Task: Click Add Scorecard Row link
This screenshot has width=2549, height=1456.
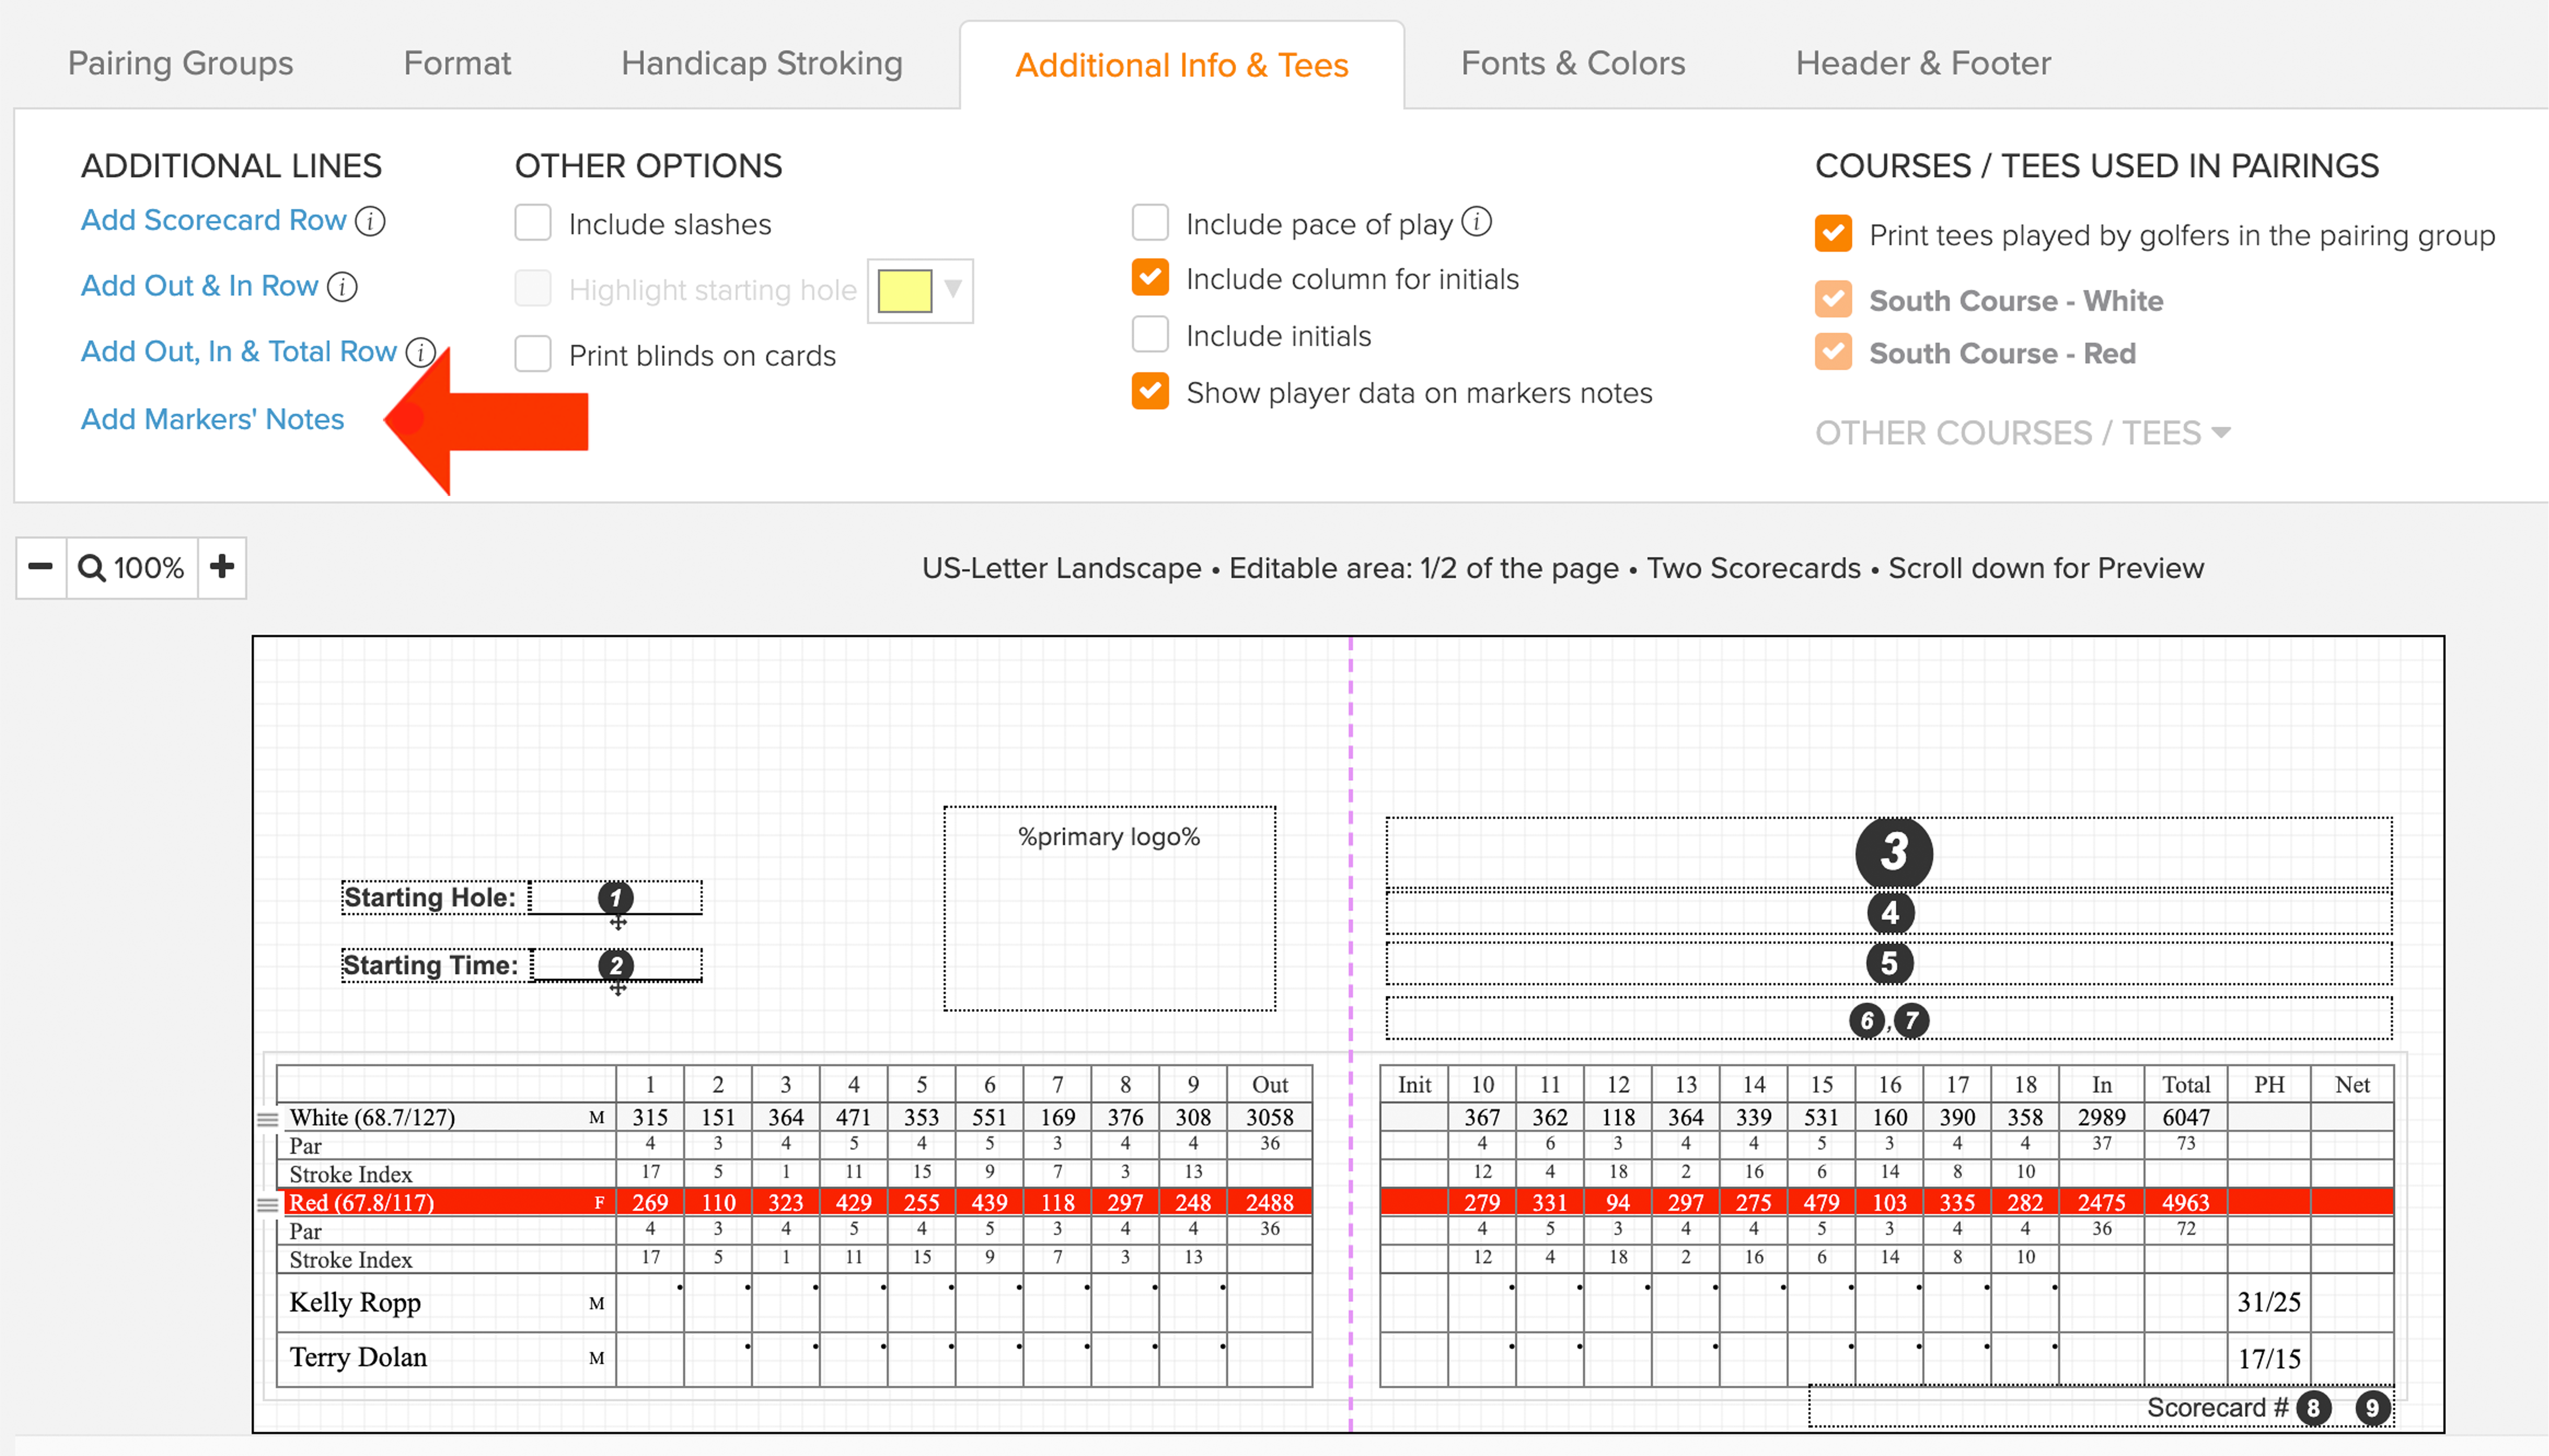Action: (x=213, y=220)
